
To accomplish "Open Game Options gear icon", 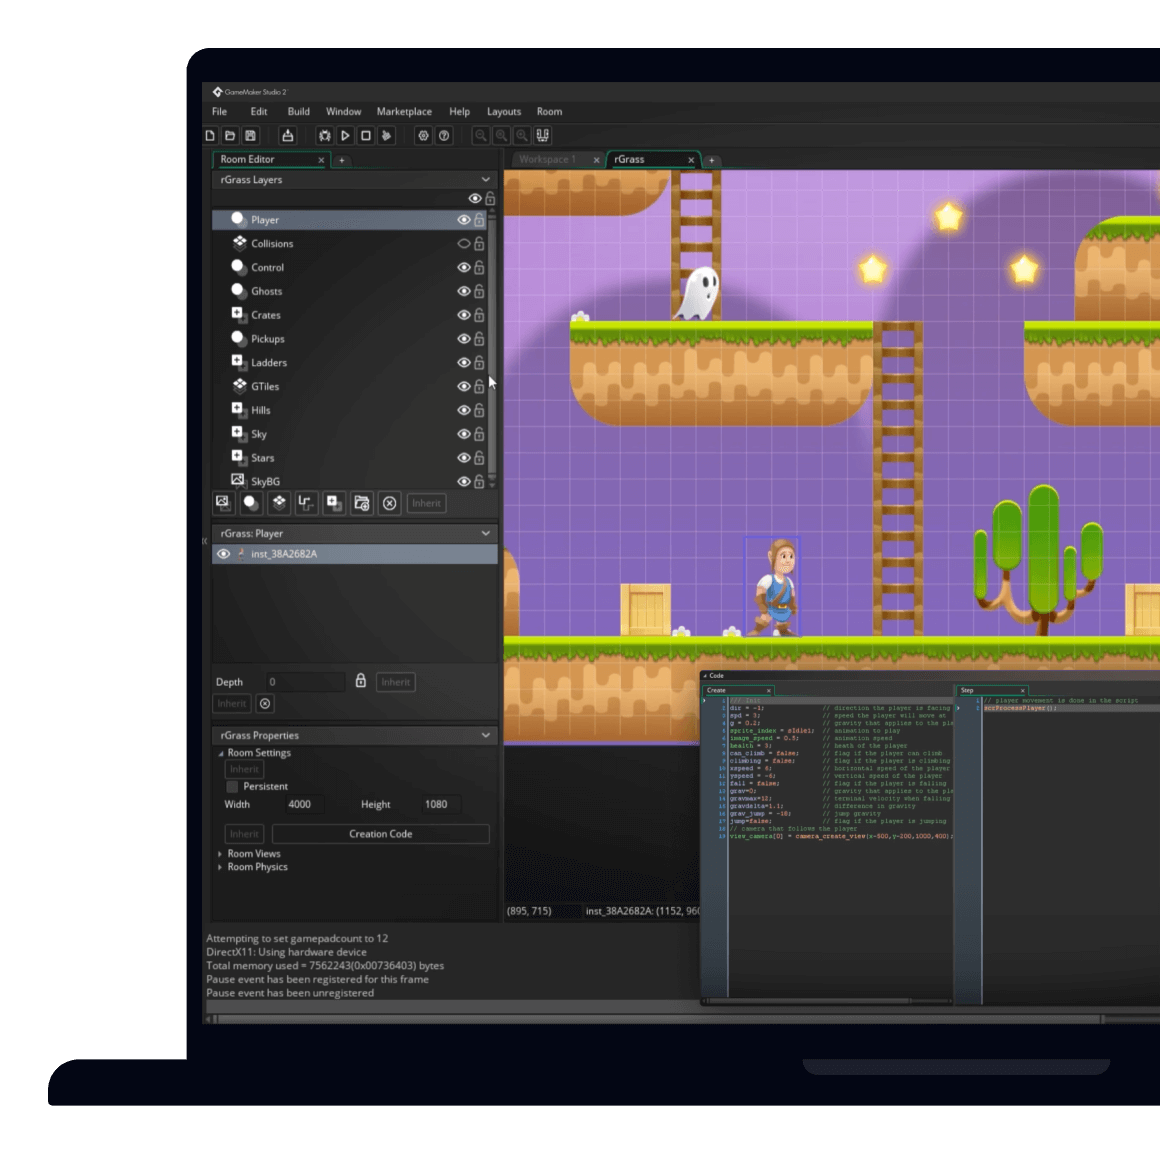I will pyautogui.click(x=423, y=136).
